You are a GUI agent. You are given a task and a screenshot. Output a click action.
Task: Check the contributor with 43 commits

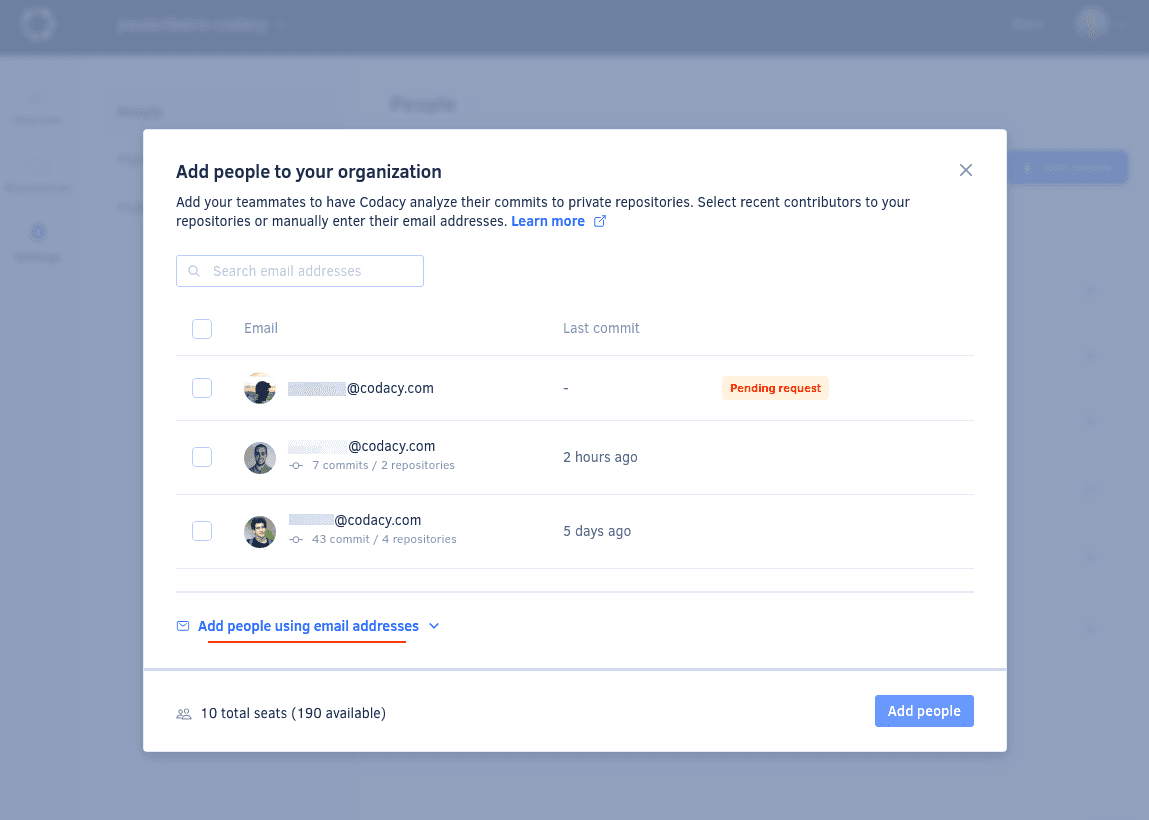click(202, 531)
